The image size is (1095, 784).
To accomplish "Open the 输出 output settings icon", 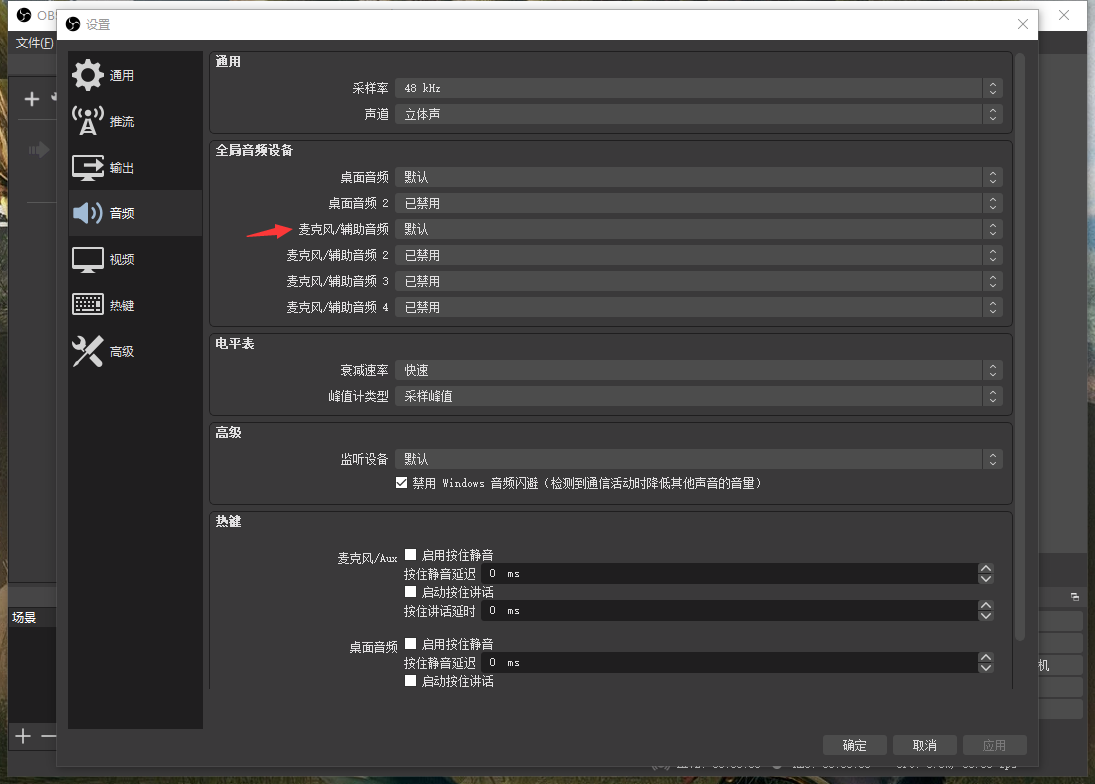I will 88,167.
